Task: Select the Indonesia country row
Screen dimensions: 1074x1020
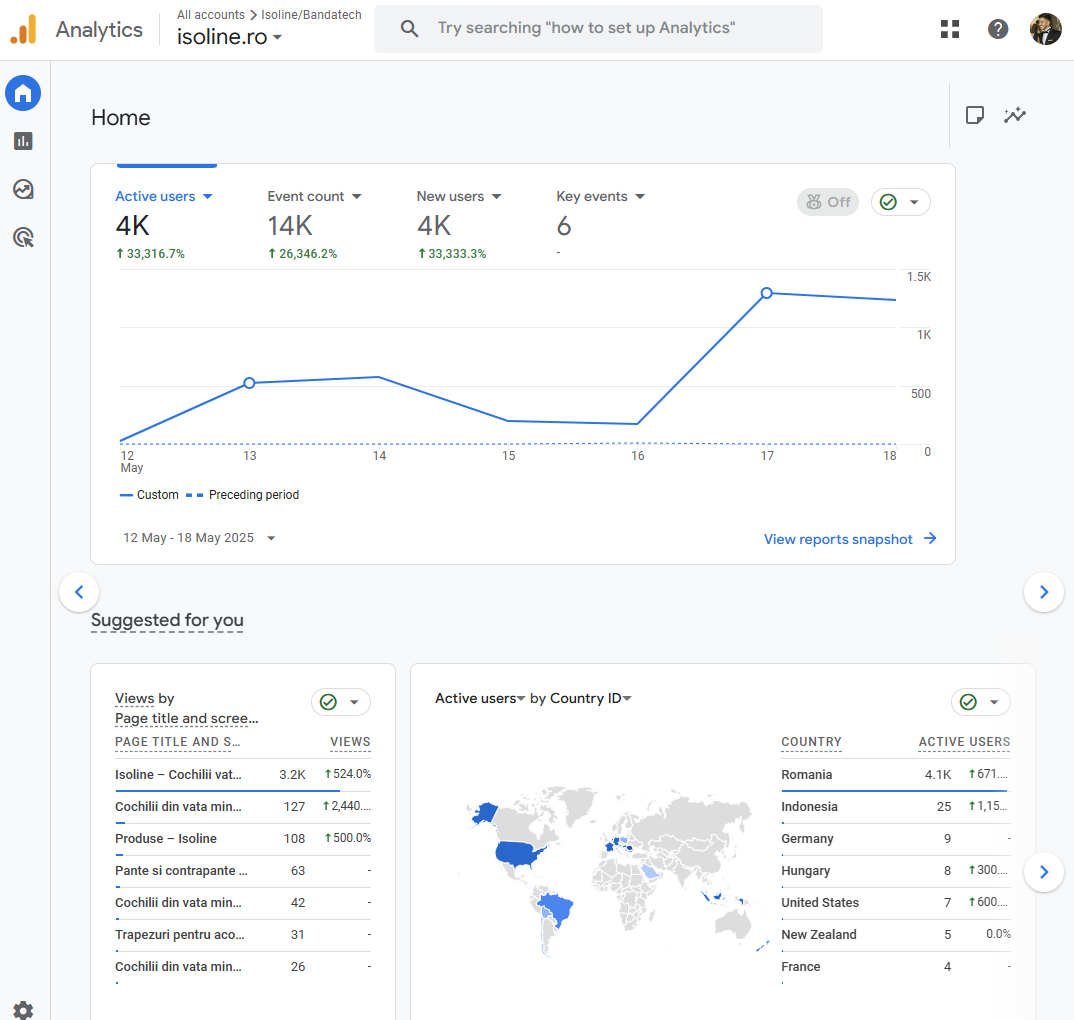Action: (896, 807)
